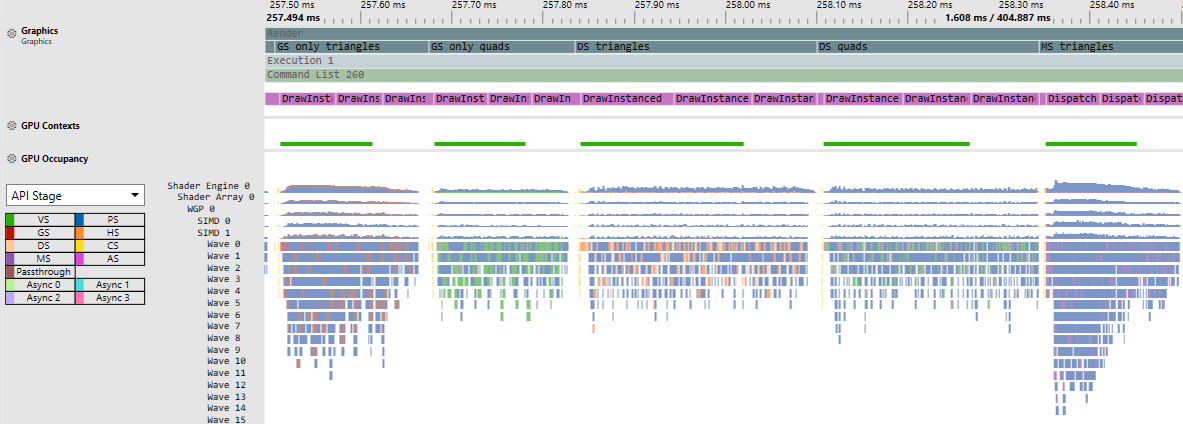Select the fully labeled DrawInstanced event

[627, 99]
